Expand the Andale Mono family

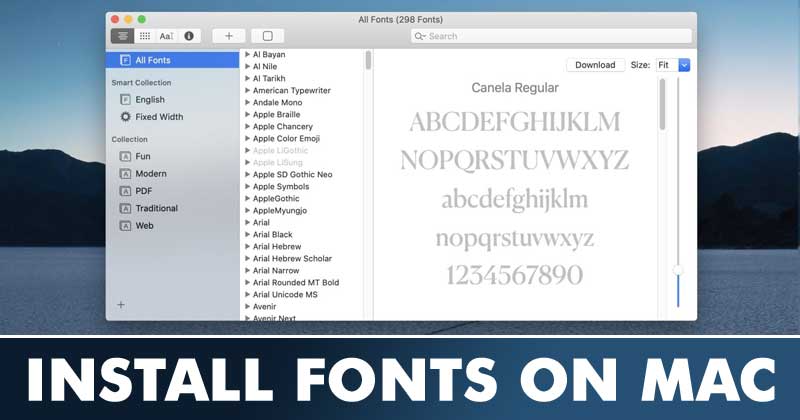(247, 102)
